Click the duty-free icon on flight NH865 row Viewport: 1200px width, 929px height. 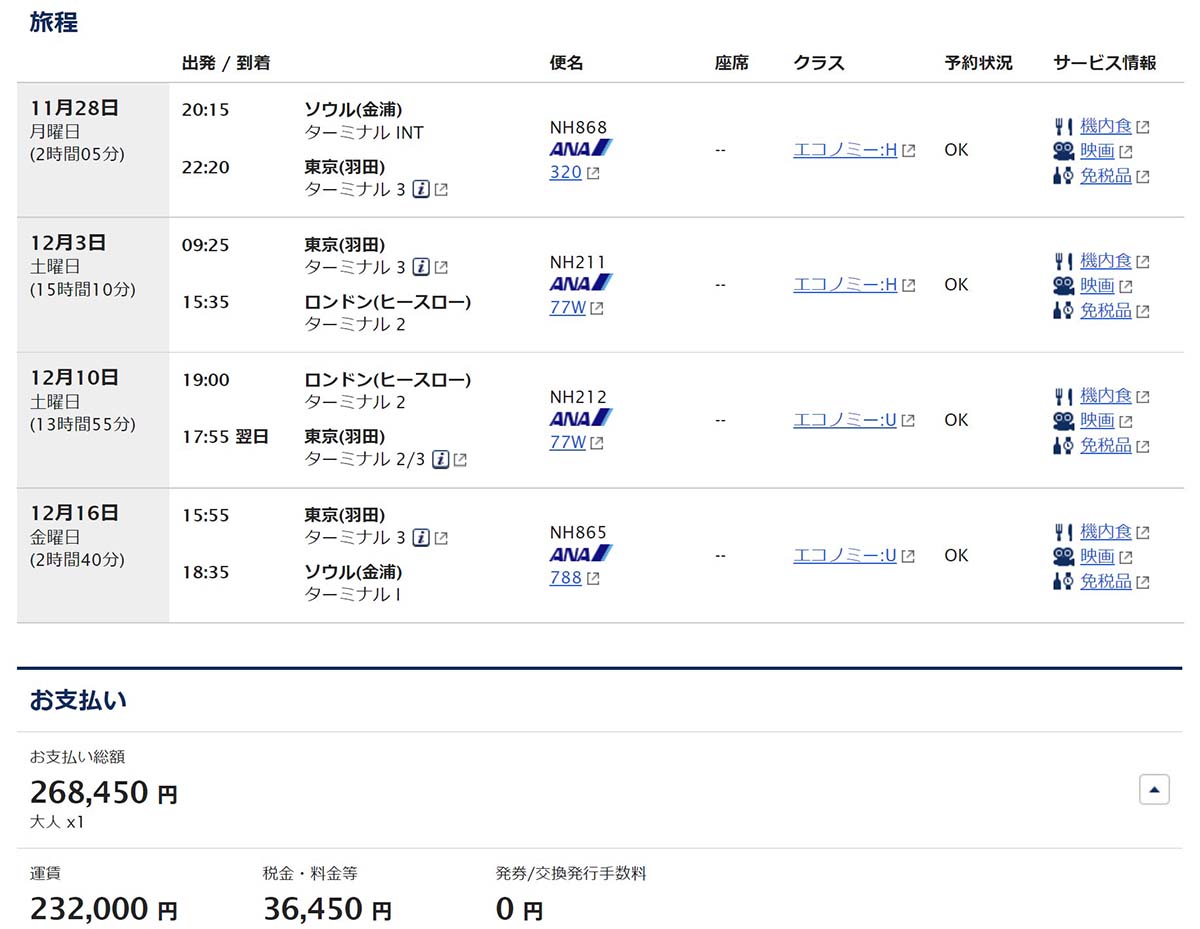click(x=1063, y=581)
